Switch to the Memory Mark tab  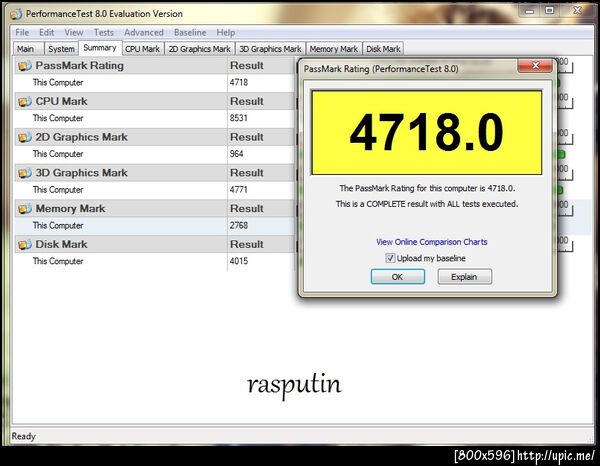[334, 49]
